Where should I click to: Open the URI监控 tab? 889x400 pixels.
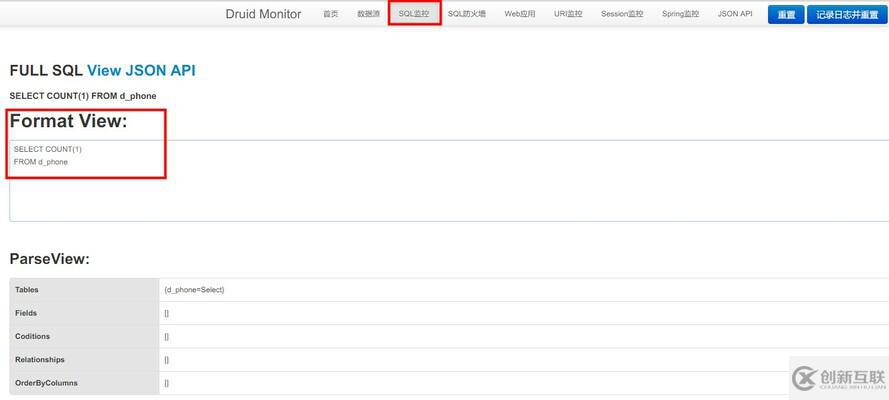coord(568,14)
